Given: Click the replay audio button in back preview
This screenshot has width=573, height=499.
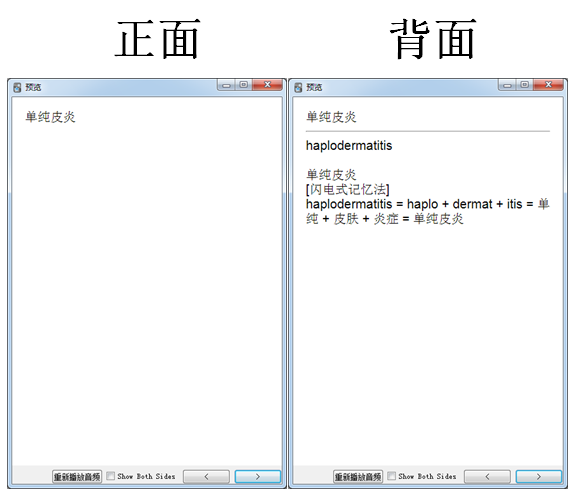Looking at the screenshot, I should click(x=358, y=477).
